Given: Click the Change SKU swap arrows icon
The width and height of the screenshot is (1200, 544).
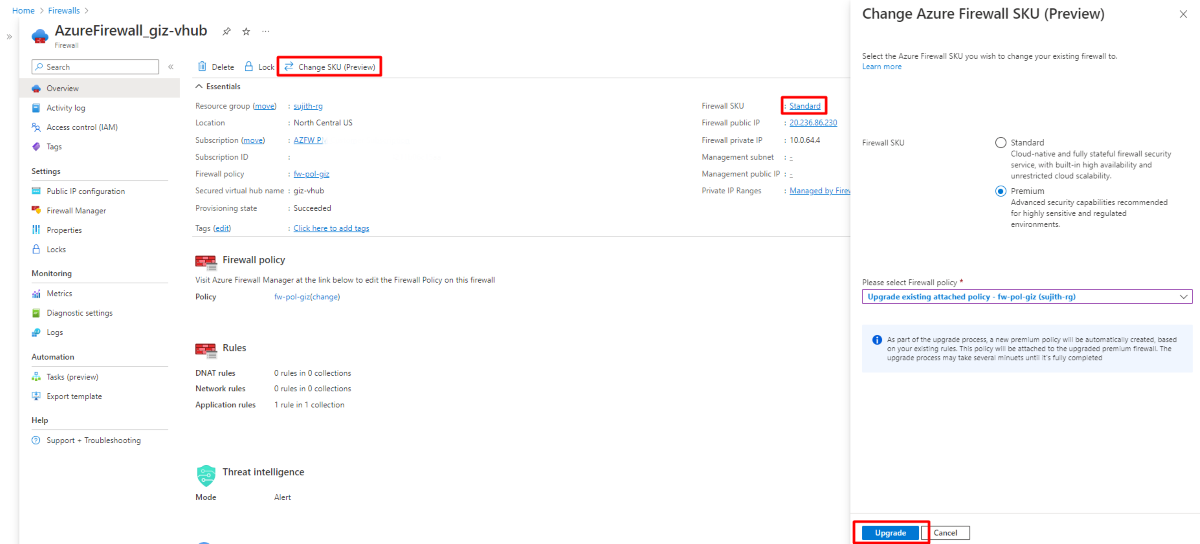Looking at the screenshot, I should tap(289, 67).
